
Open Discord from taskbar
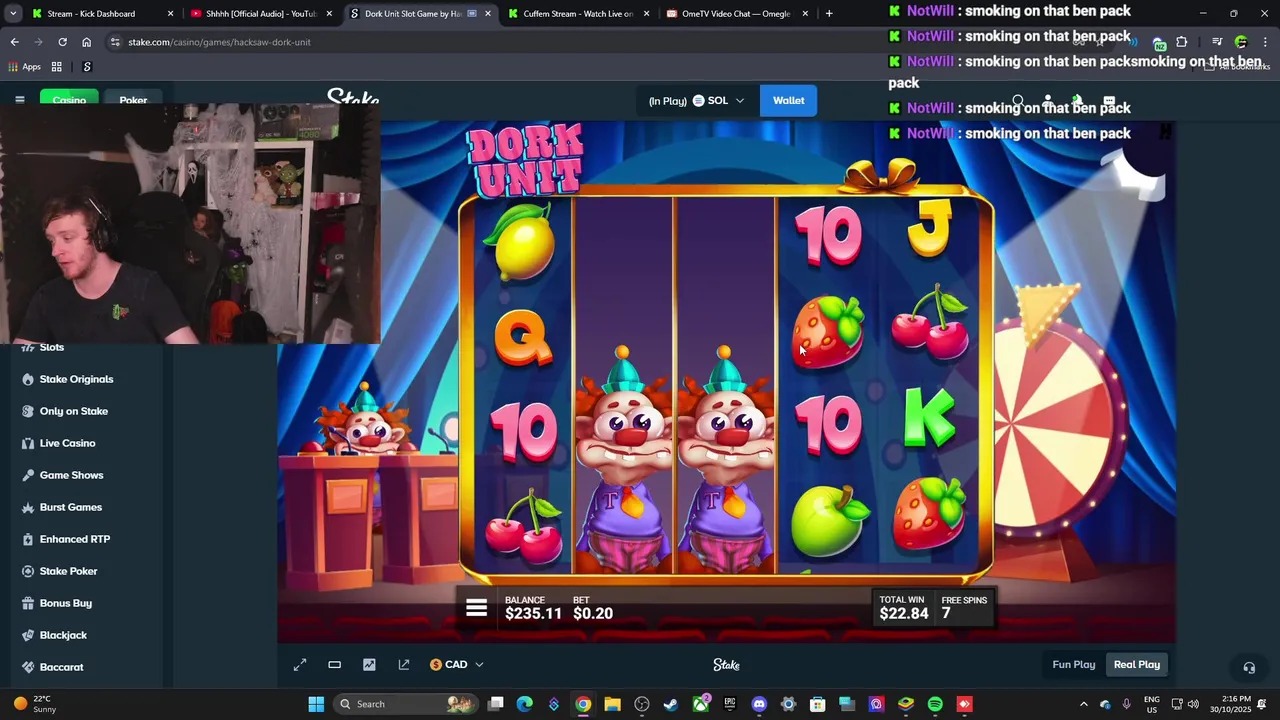point(759,704)
